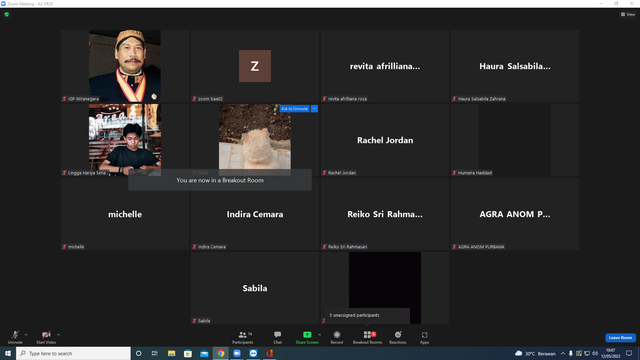Click the weather widget showing 30°C Berawan

pyautogui.click(x=535, y=353)
